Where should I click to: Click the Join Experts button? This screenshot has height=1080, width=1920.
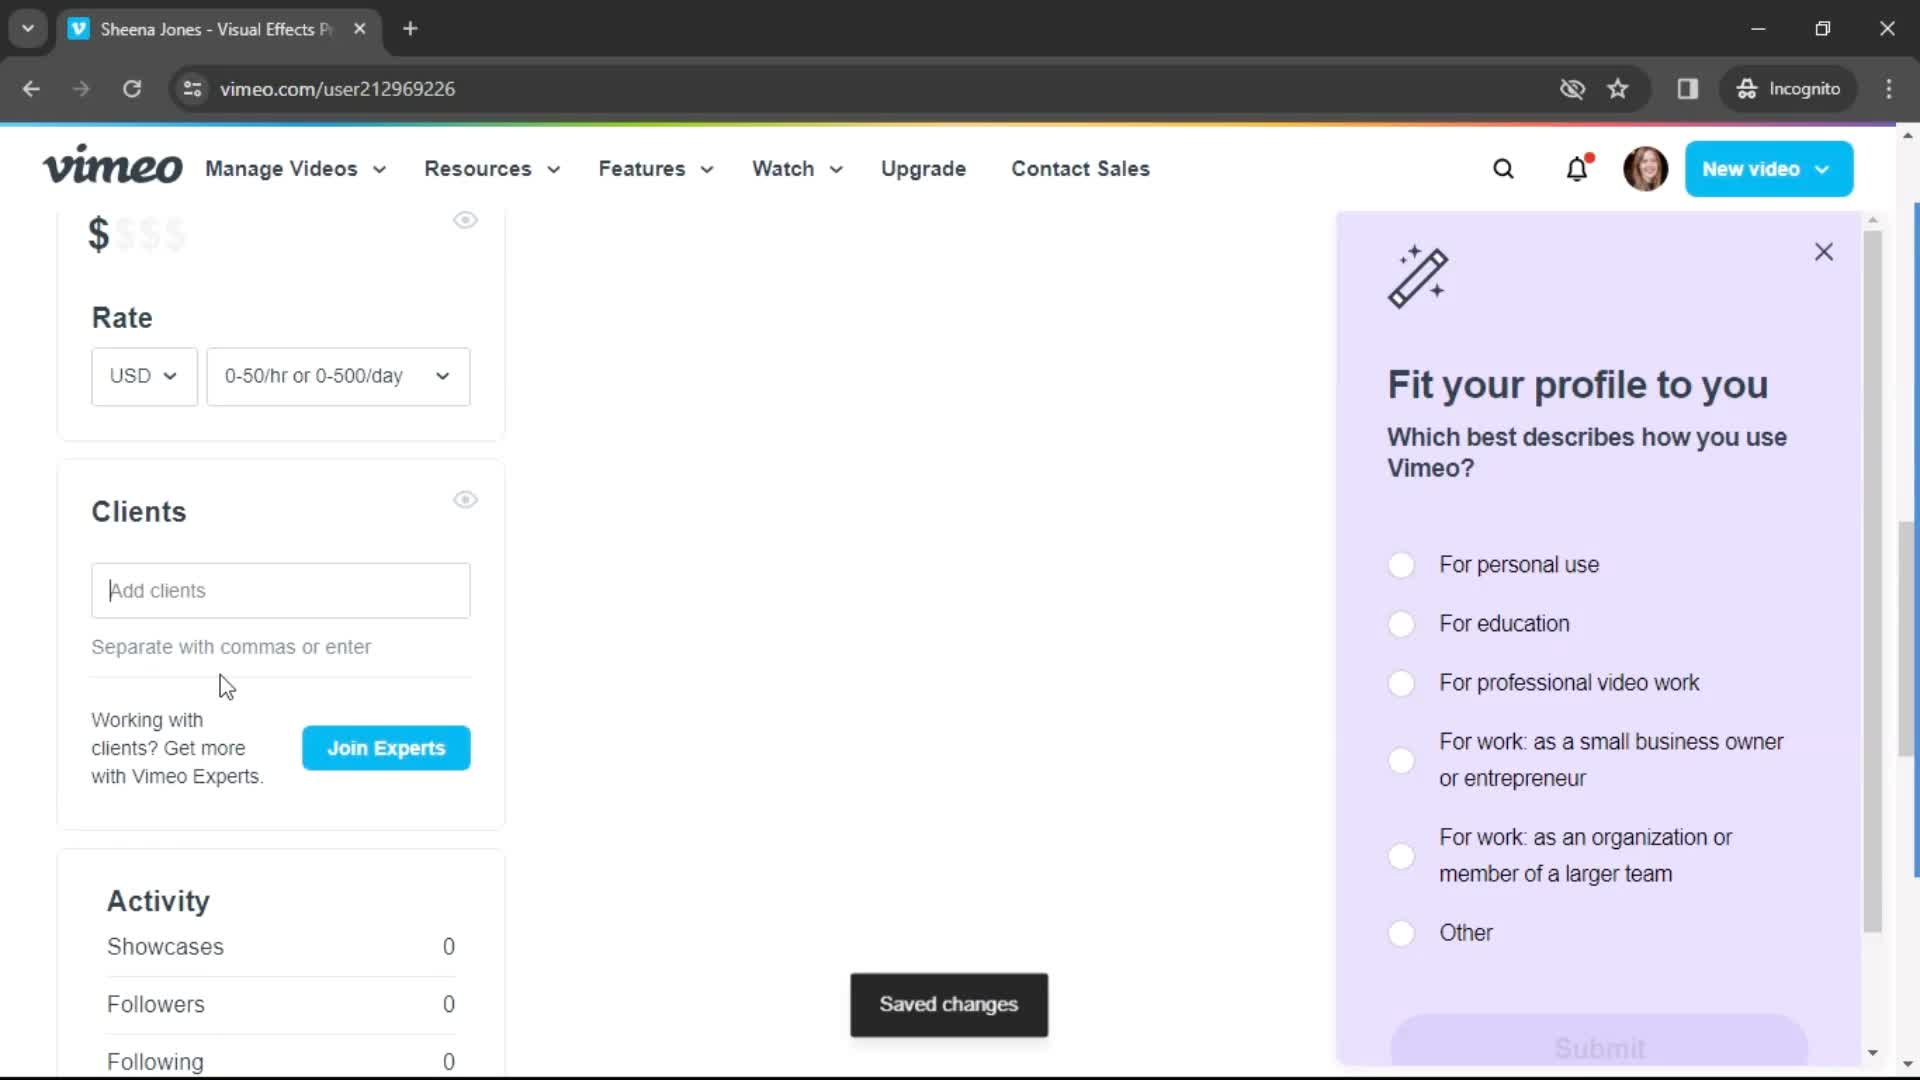tap(386, 748)
